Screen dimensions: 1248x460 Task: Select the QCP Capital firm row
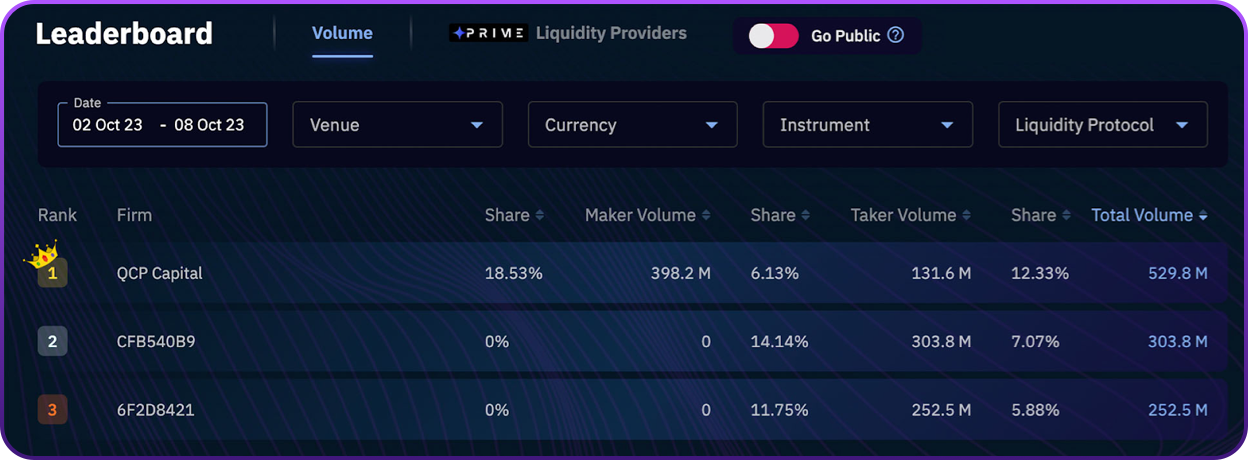coord(160,273)
